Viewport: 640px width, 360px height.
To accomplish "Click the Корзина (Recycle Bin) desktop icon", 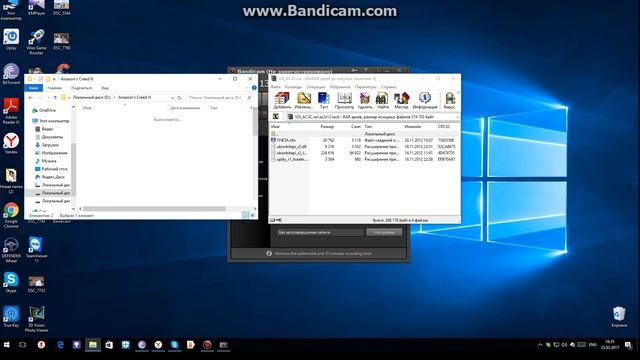I will click(619, 317).
